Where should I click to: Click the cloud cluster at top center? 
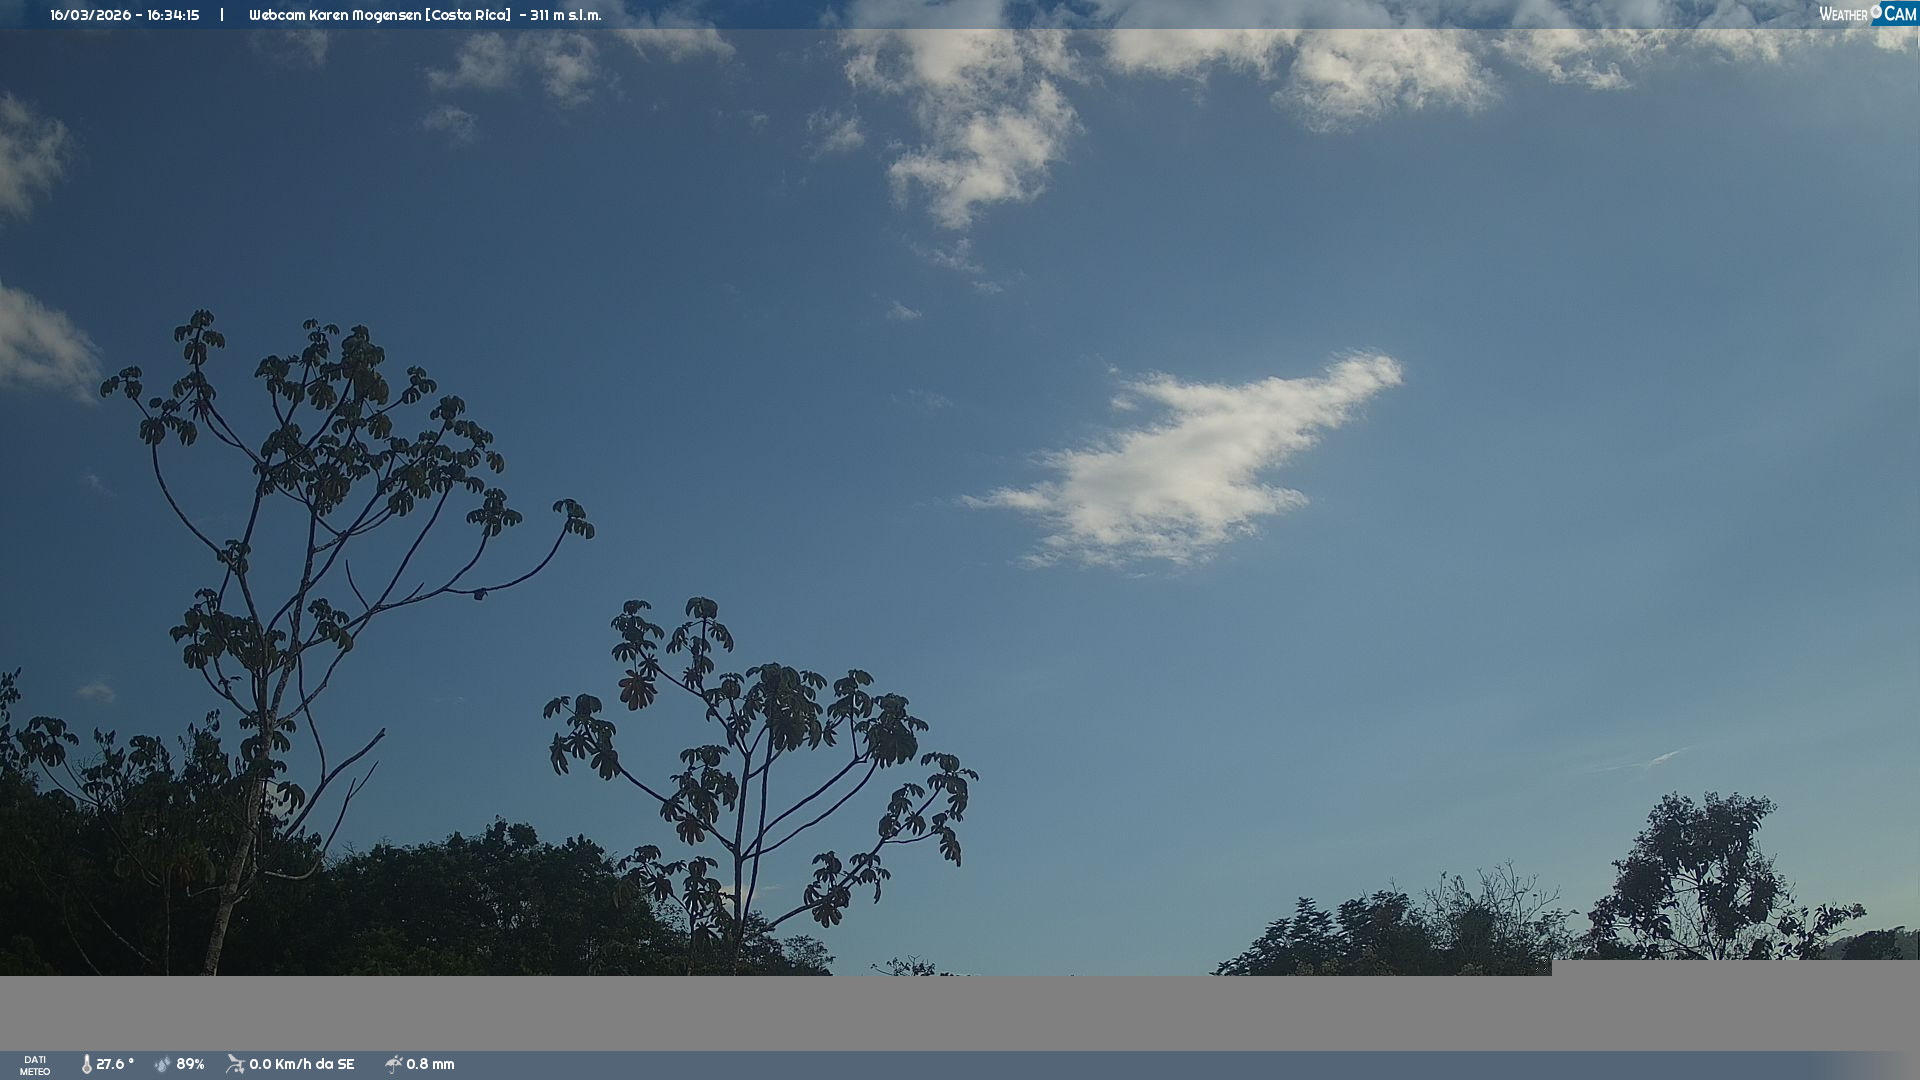tap(980, 140)
